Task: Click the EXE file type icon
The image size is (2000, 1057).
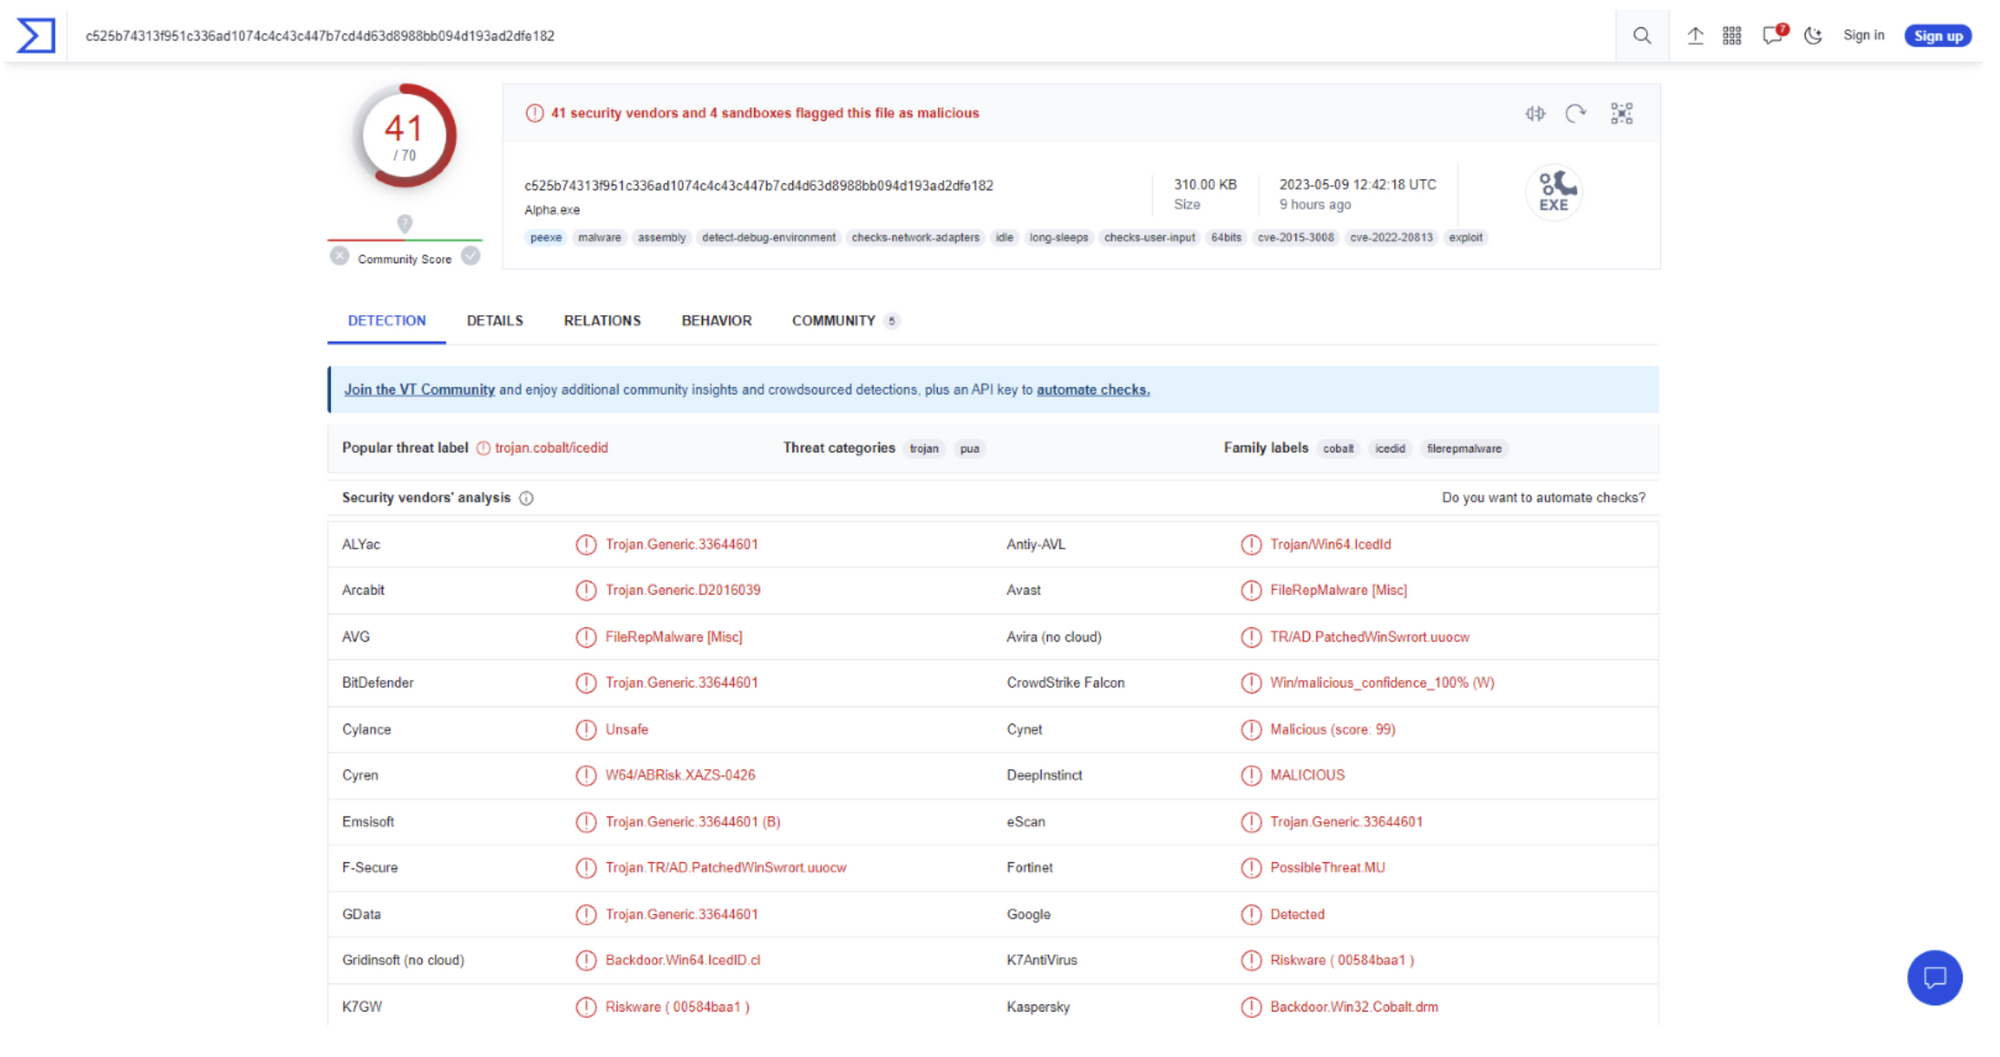Action: pos(1554,191)
